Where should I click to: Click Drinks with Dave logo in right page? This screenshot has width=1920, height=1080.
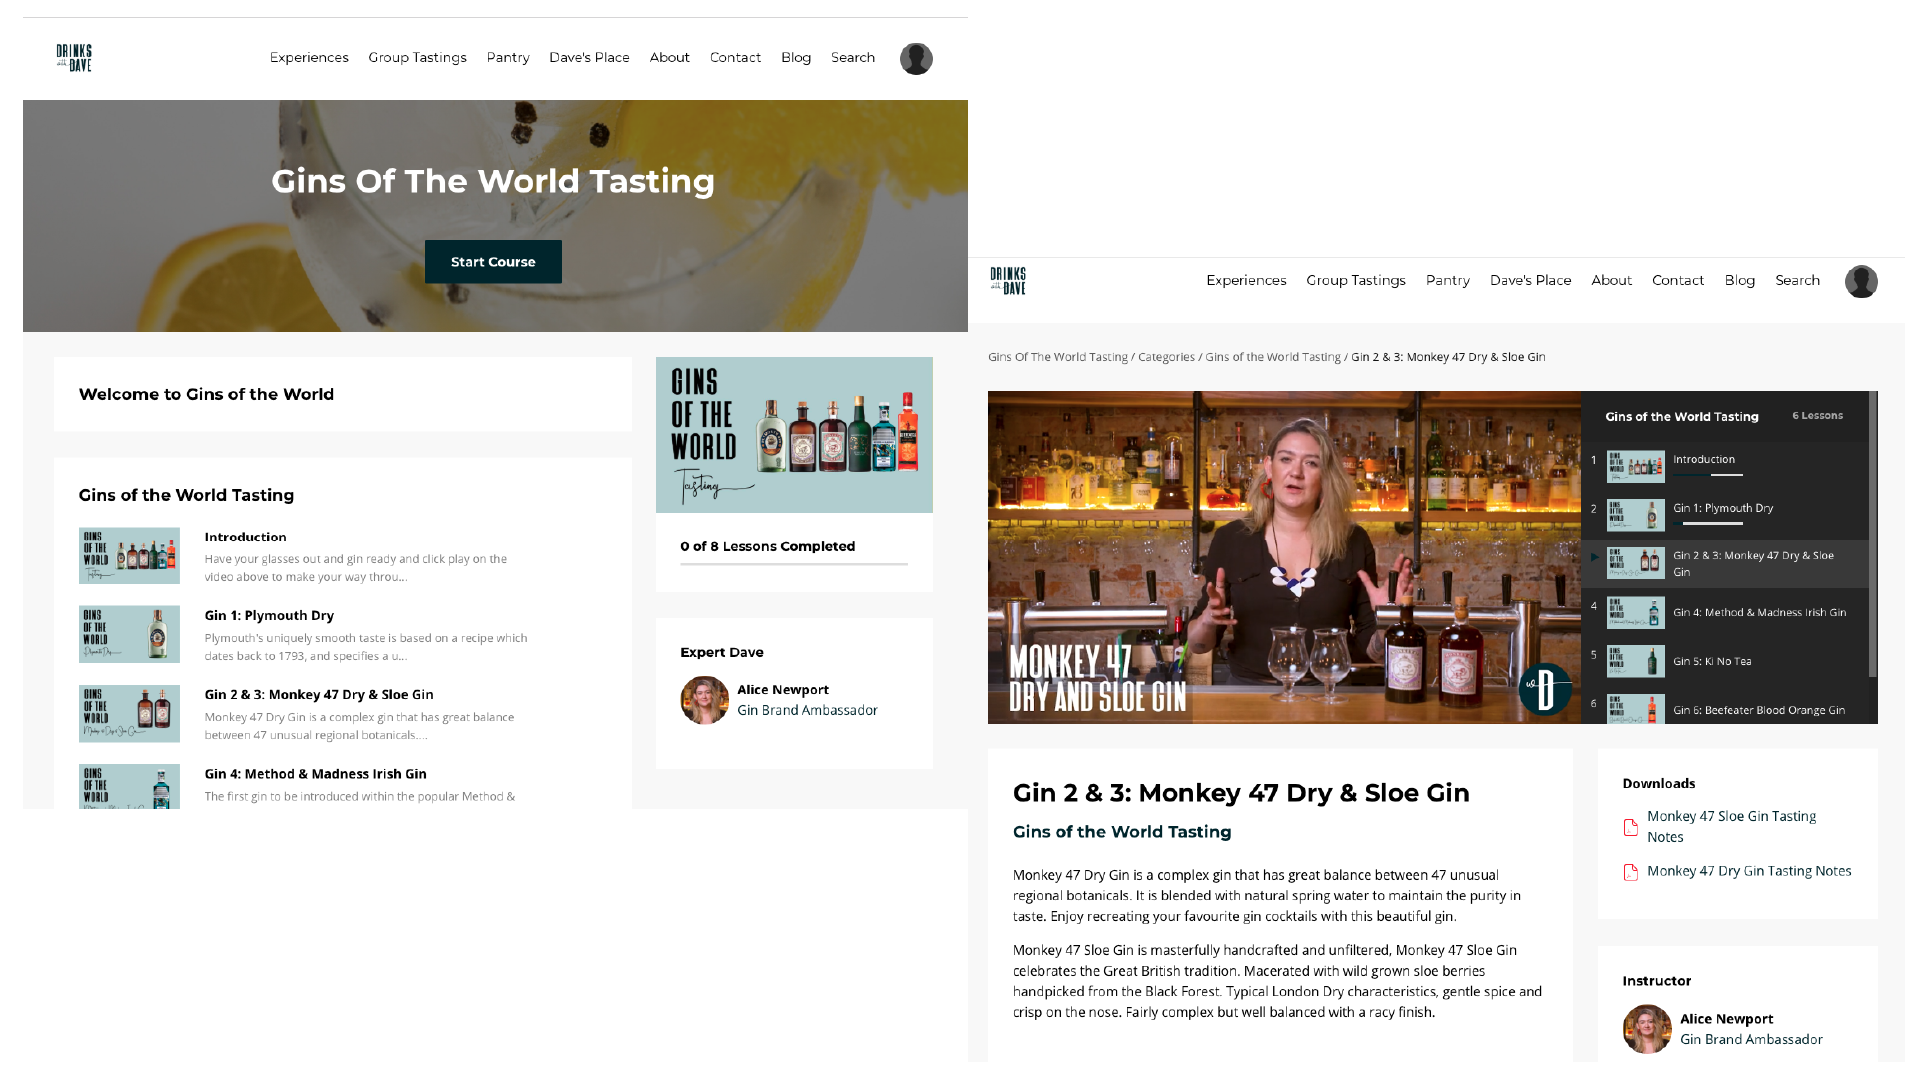tap(1008, 281)
